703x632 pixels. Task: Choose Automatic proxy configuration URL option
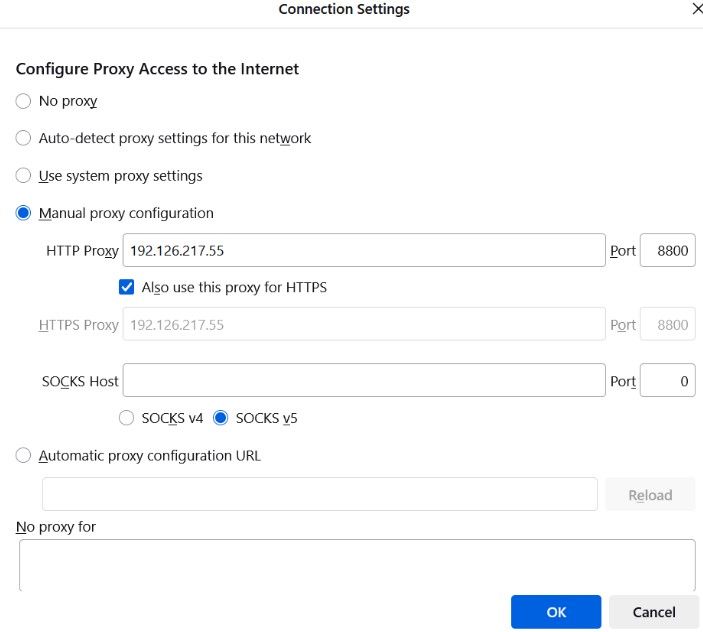tap(23, 455)
